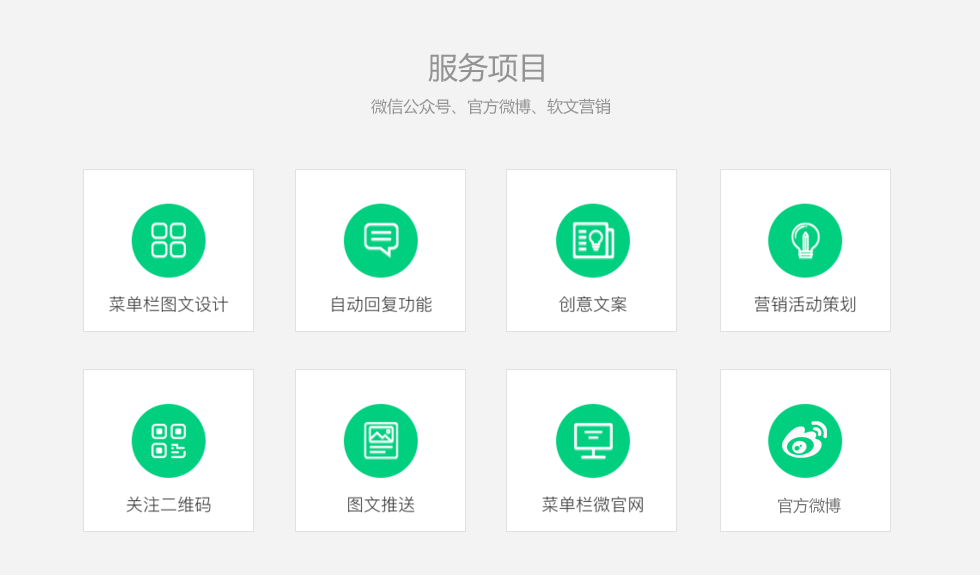Select the 营销活动策划 label
The height and width of the screenshot is (575, 980).
coord(805,304)
